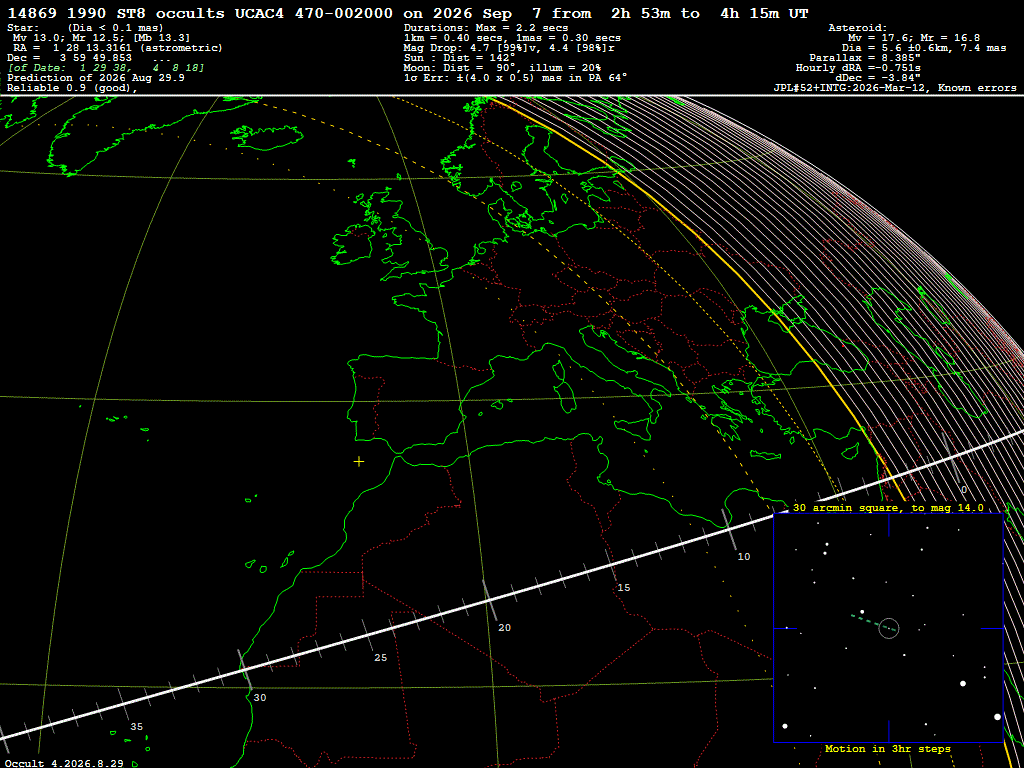1024x768 pixels.
Task: Select the circled target star in the chart
Action: [x=889, y=628]
